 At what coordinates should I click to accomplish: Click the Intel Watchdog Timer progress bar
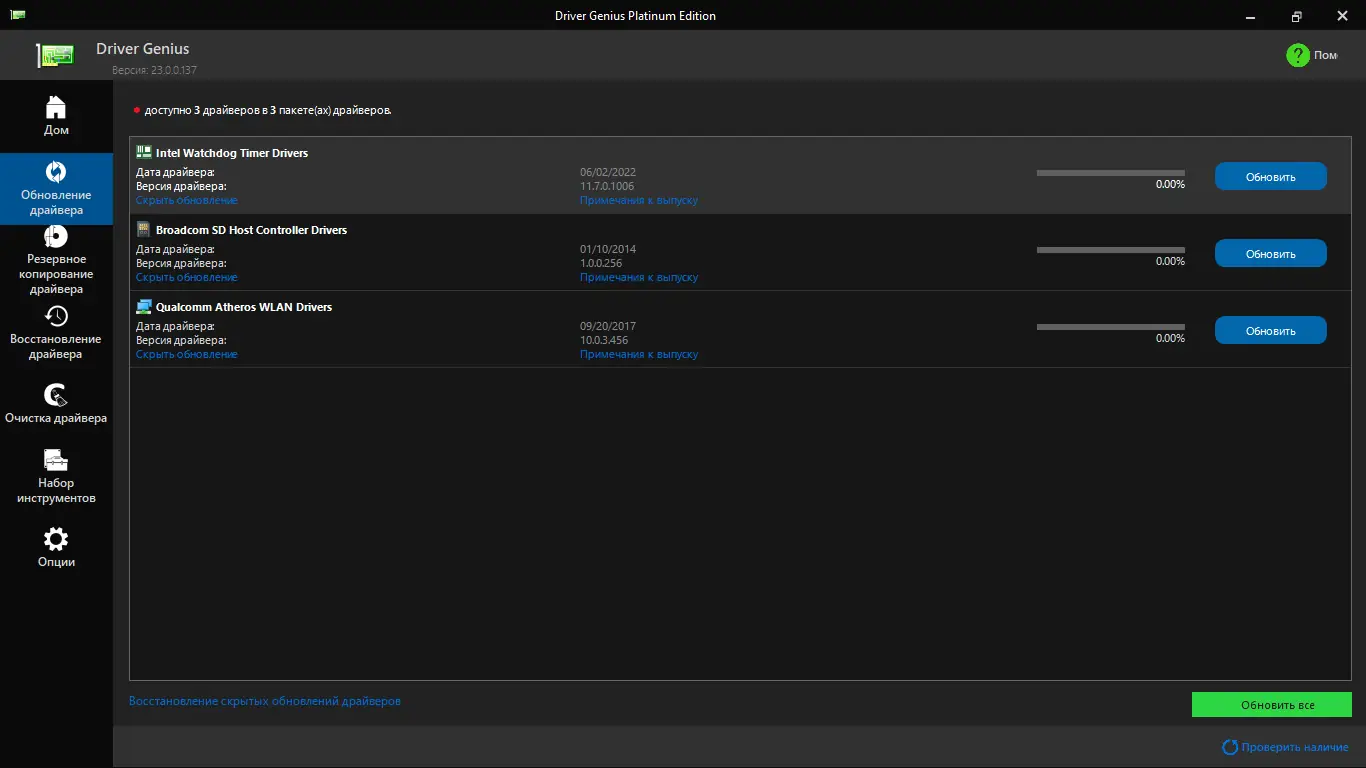[x=1110, y=173]
